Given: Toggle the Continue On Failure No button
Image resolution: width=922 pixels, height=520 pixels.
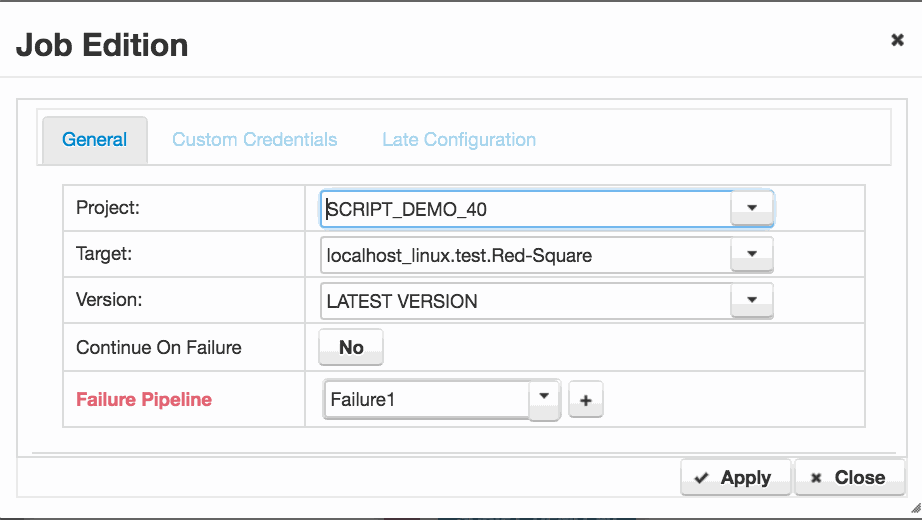Looking at the screenshot, I should [351, 347].
